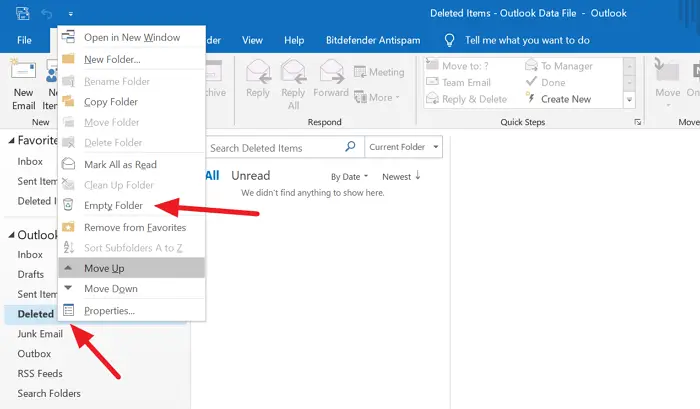Click the search magnifier icon
The width and height of the screenshot is (700, 409).
point(350,147)
